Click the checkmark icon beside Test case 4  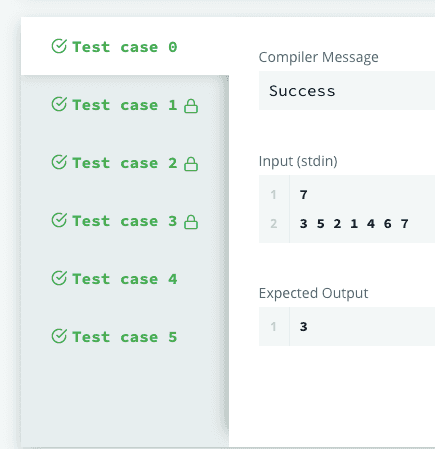(59, 278)
